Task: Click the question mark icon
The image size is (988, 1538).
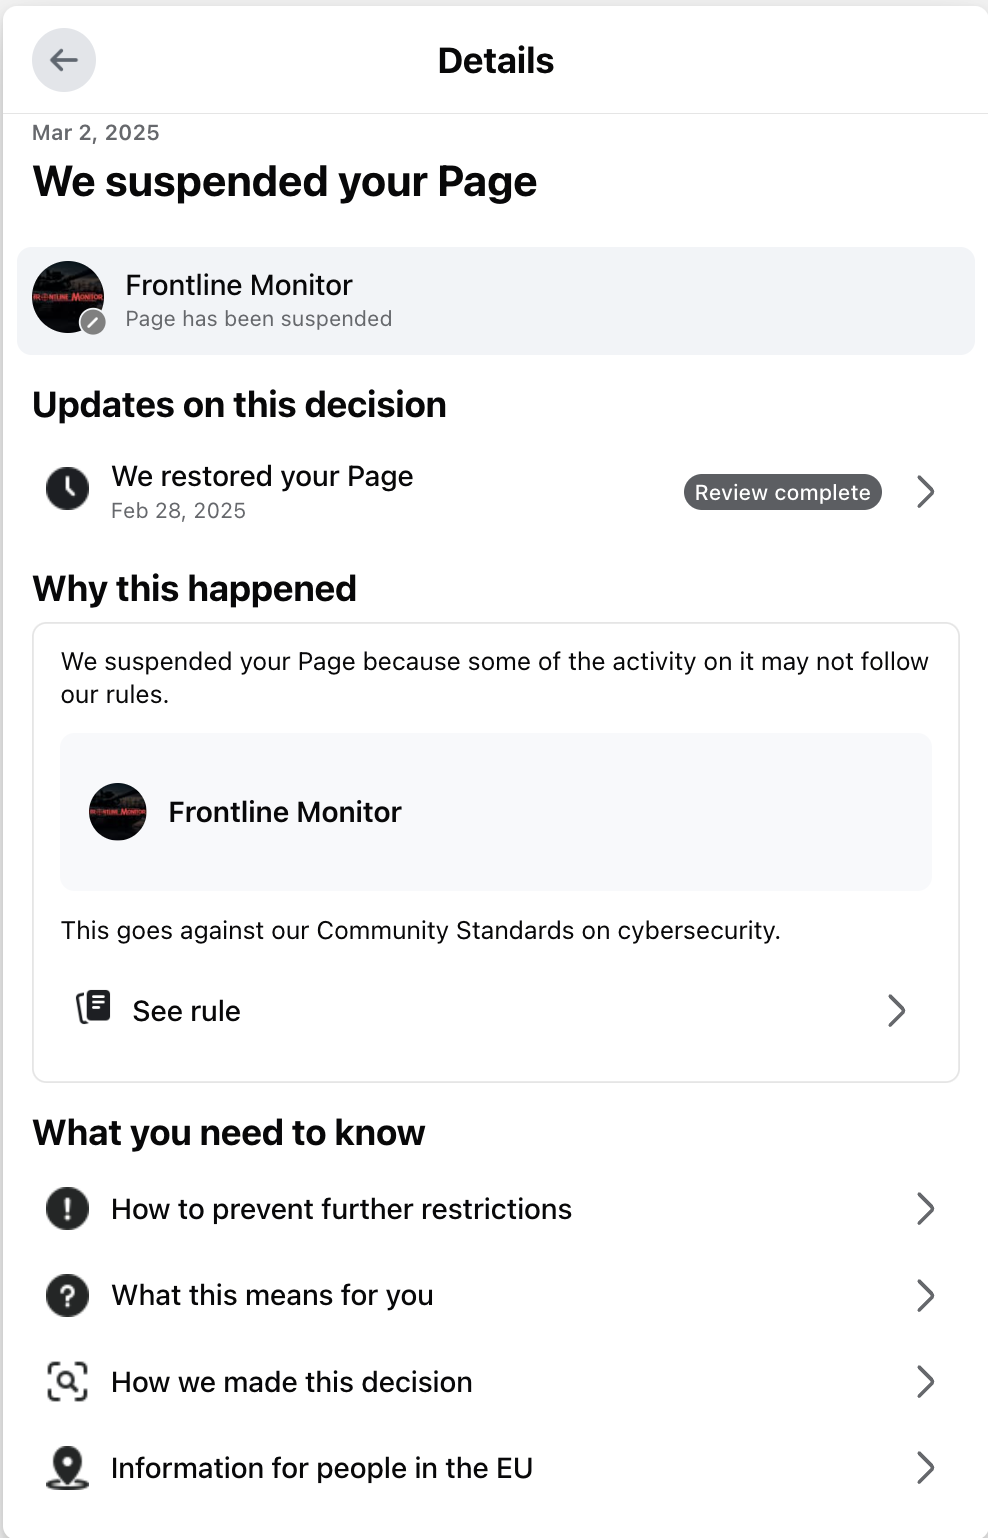Action: tap(67, 1295)
